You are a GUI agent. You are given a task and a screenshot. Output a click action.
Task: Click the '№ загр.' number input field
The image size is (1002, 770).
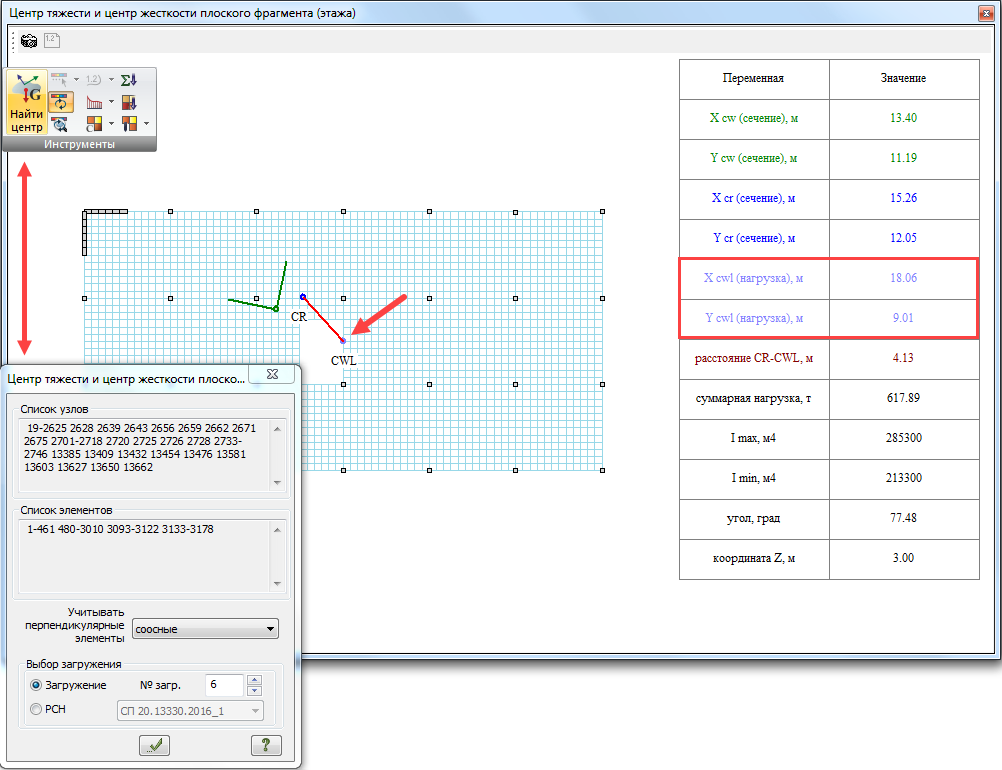tap(223, 686)
